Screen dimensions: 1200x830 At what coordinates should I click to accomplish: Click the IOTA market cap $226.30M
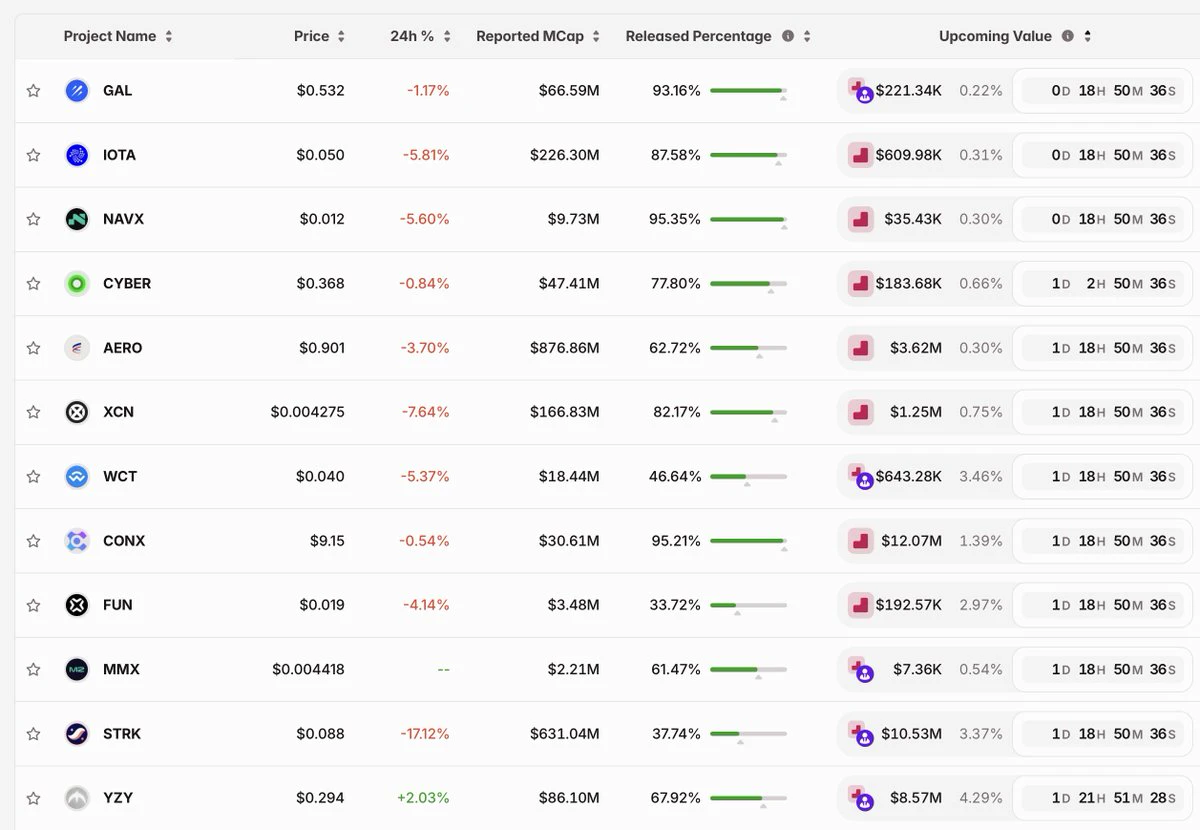[x=565, y=155]
